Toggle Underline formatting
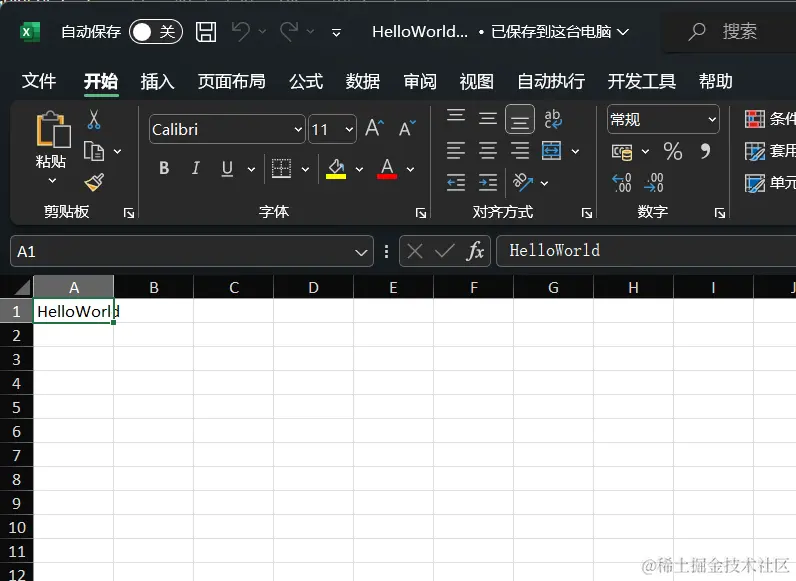Screen dimensions: 796x581 [227, 168]
